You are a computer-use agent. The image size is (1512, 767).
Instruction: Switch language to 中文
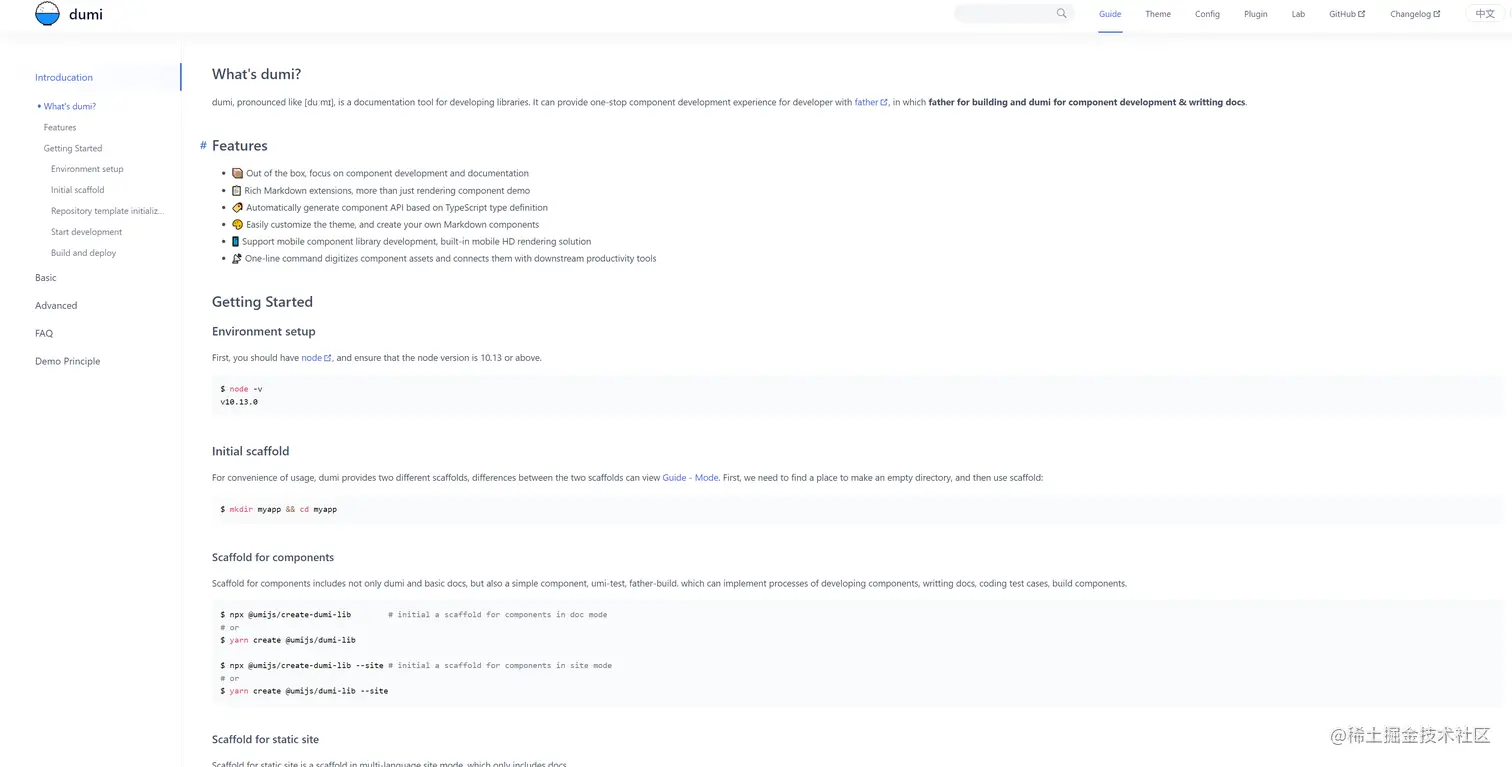[x=1485, y=14]
